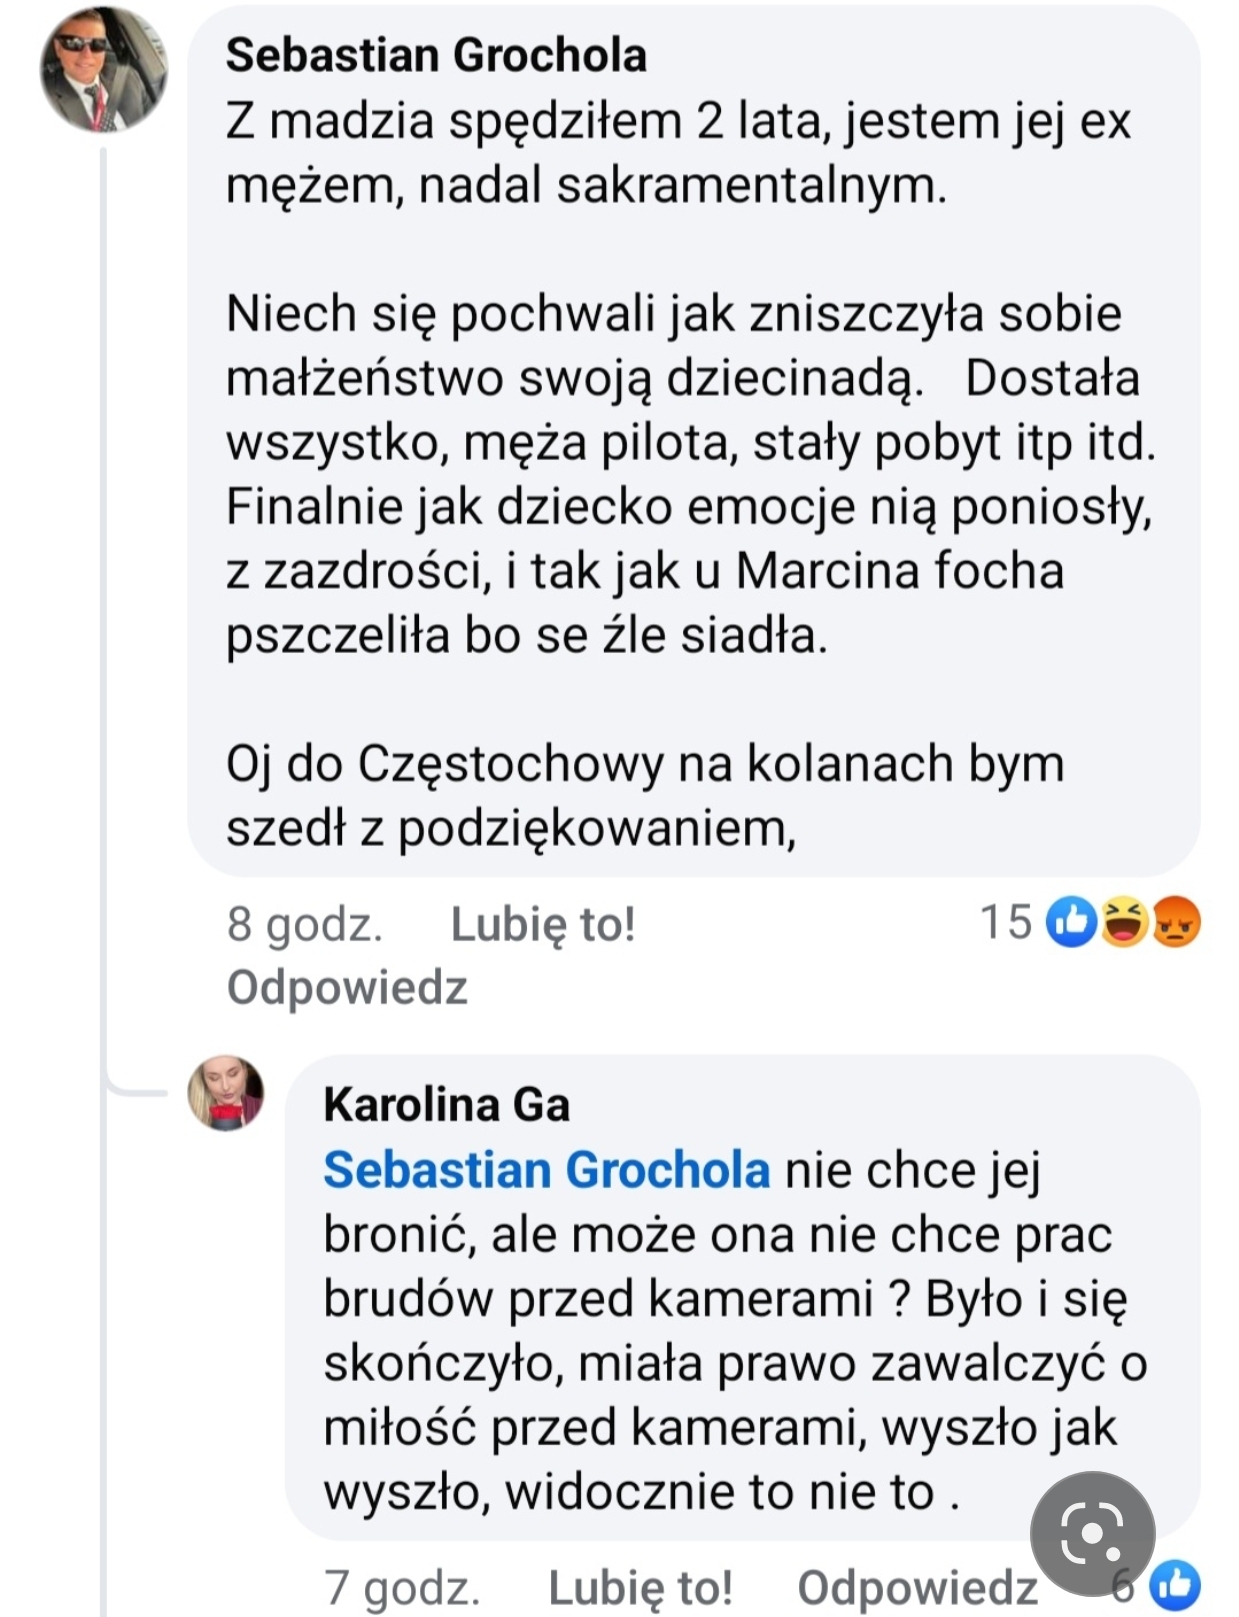Image resolution: width=1239 pixels, height=1617 pixels.
Task: Click the "8 godz." comment timestamp
Action: 305,923
